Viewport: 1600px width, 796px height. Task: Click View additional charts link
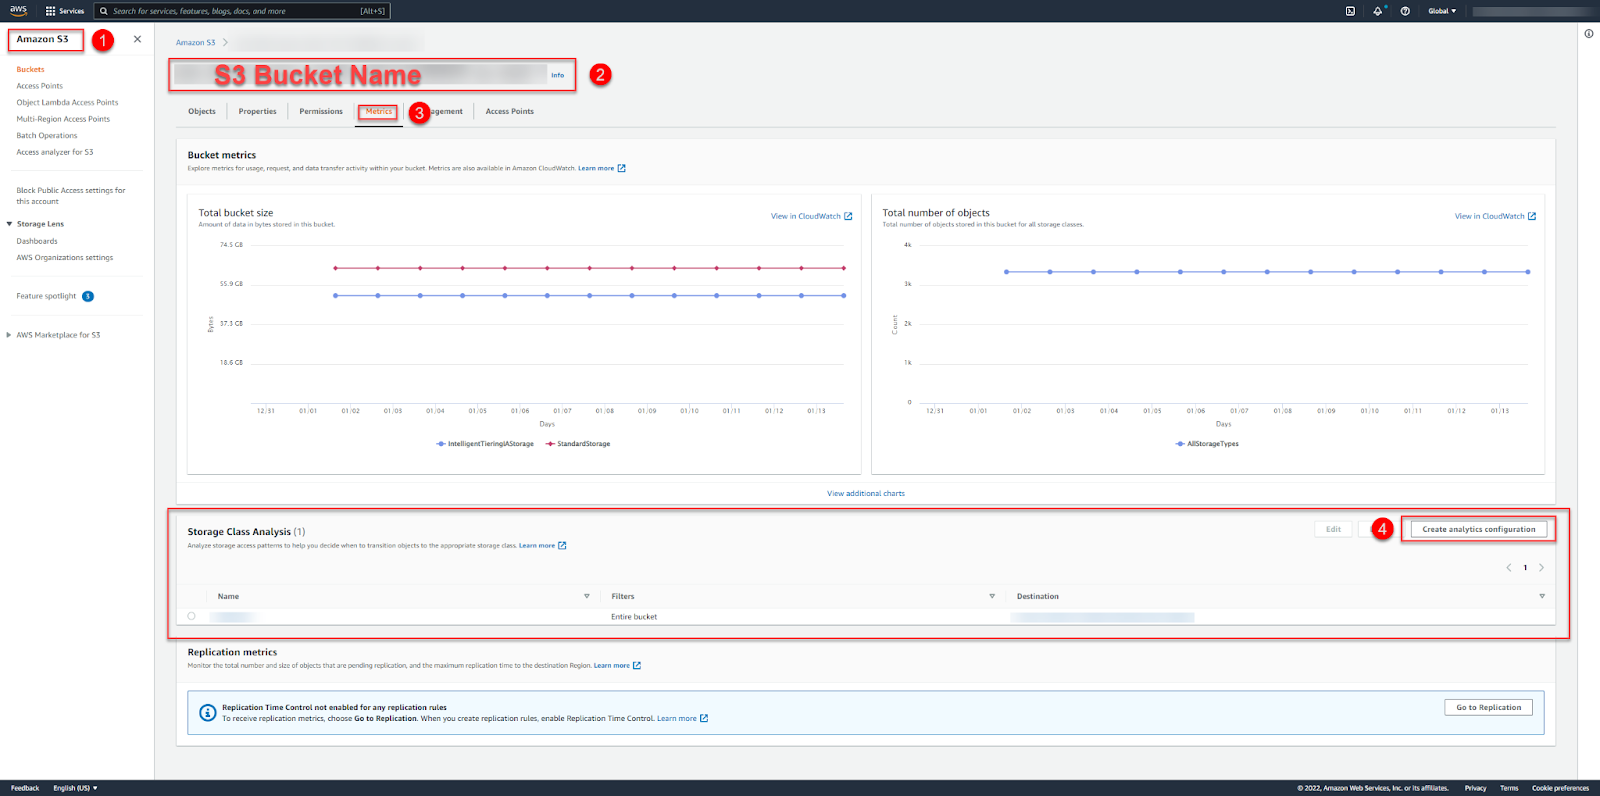pos(866,493)
